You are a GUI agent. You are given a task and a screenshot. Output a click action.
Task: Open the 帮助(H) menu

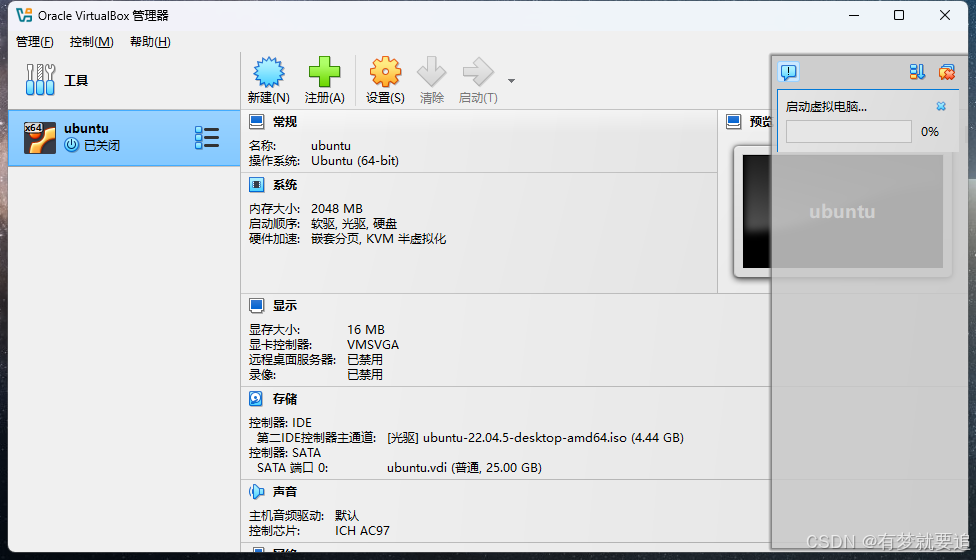[x=150, y=42]
